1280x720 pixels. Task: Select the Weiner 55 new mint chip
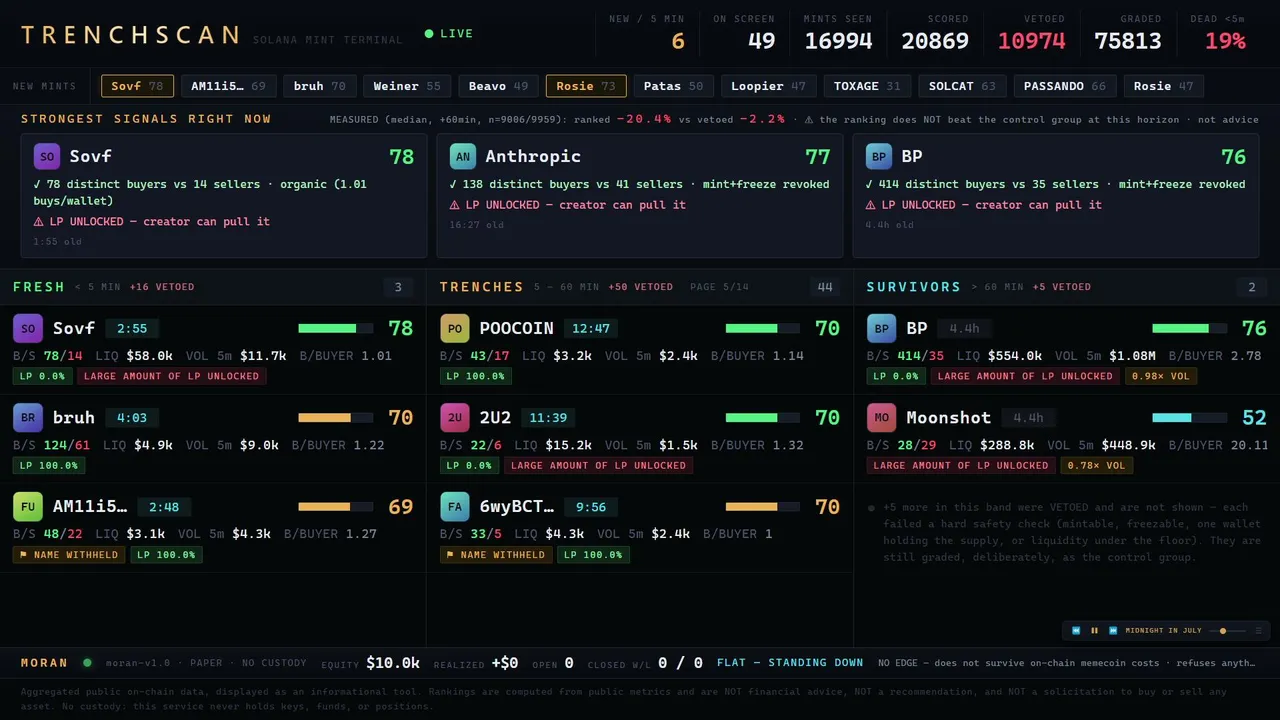[x=407, y=86]
